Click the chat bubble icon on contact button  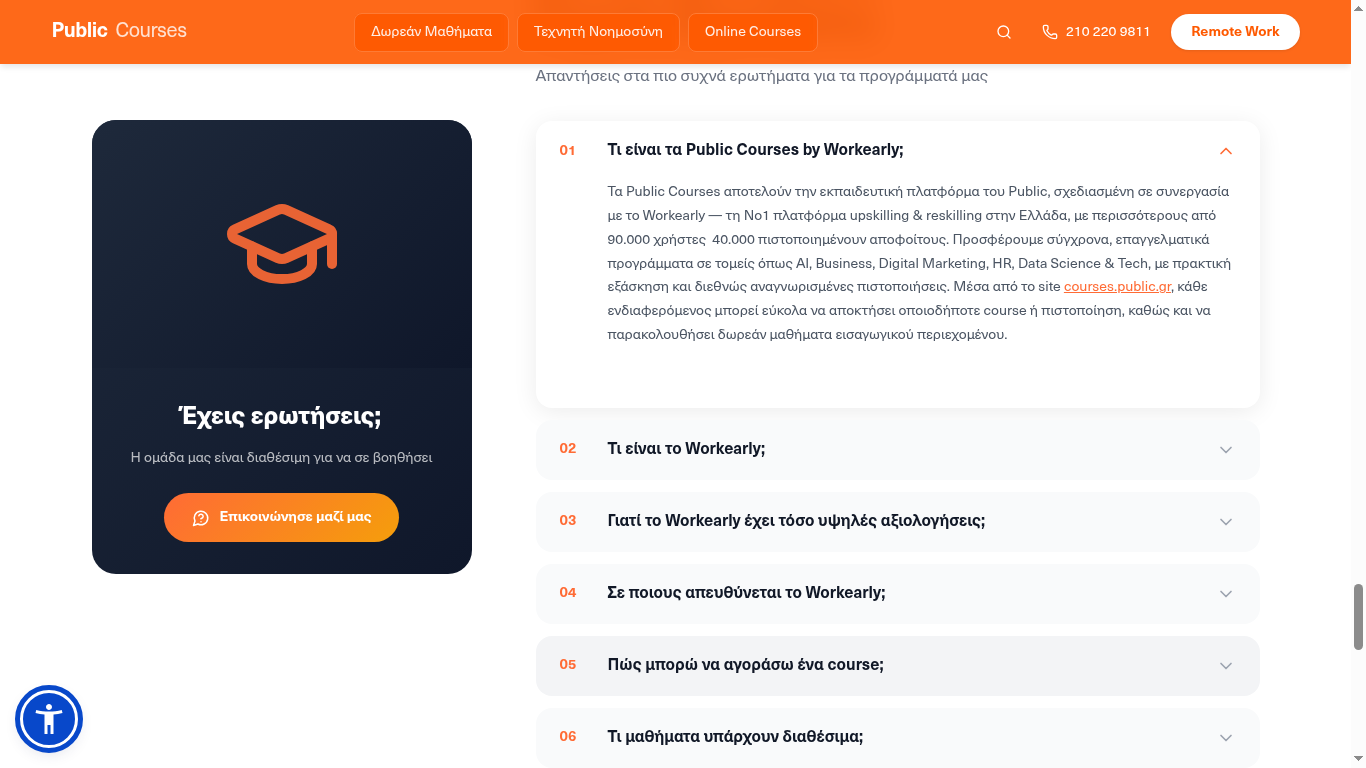(x=200, y=518)
